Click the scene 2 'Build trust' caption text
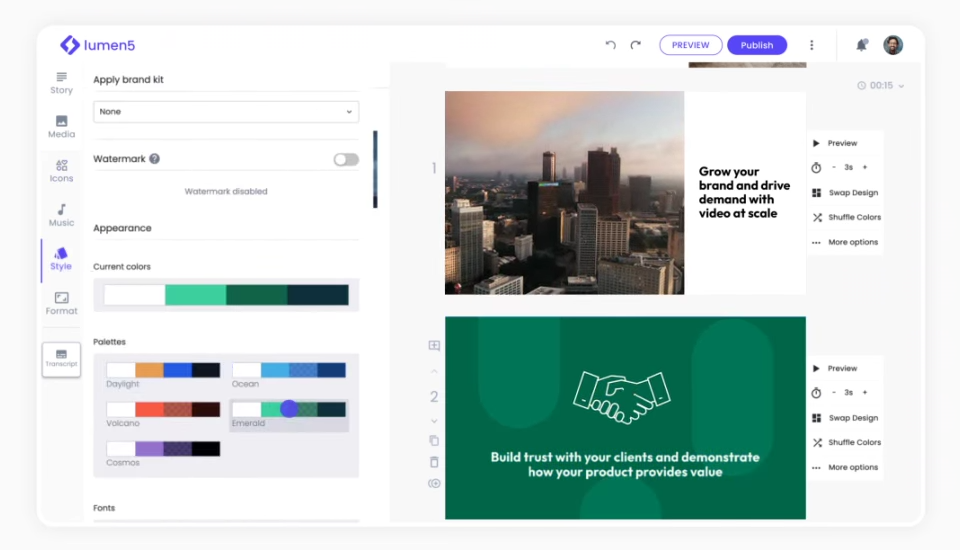 click(x=625, y=464)
